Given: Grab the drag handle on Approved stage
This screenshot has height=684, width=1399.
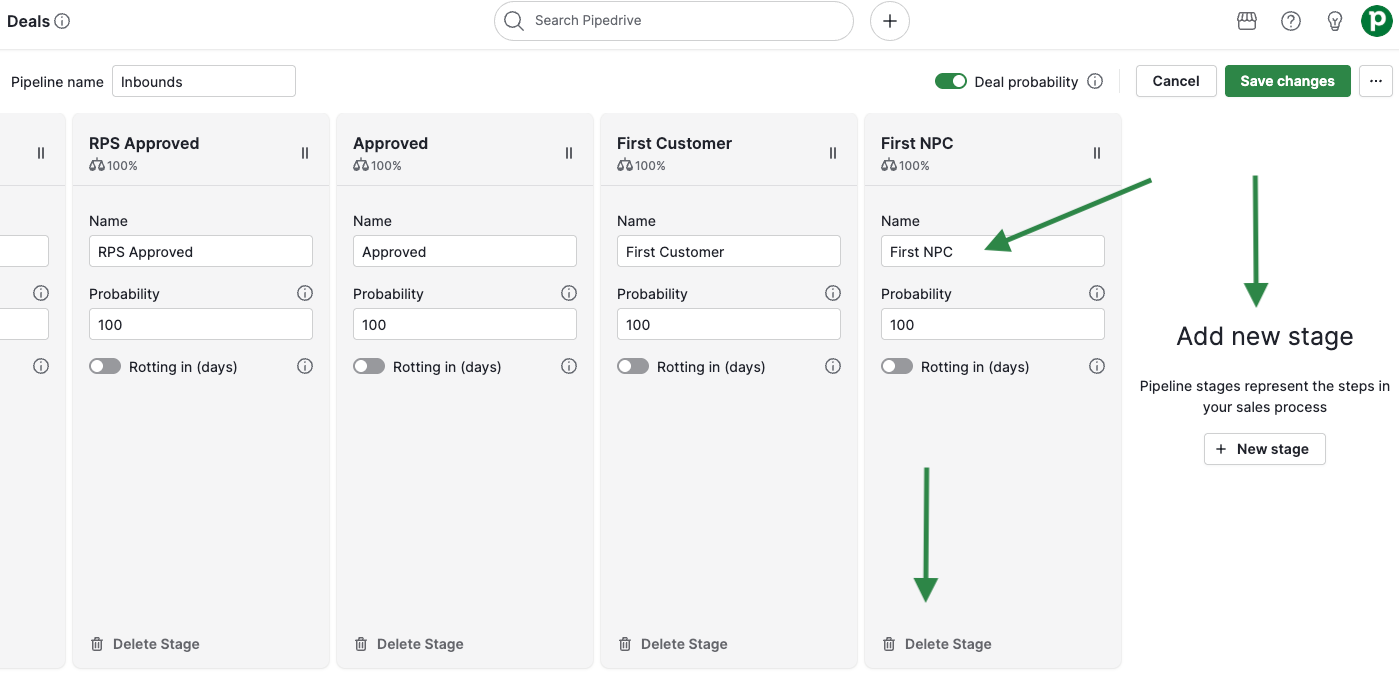Looking at the screenshot, I should coord(569,153).
